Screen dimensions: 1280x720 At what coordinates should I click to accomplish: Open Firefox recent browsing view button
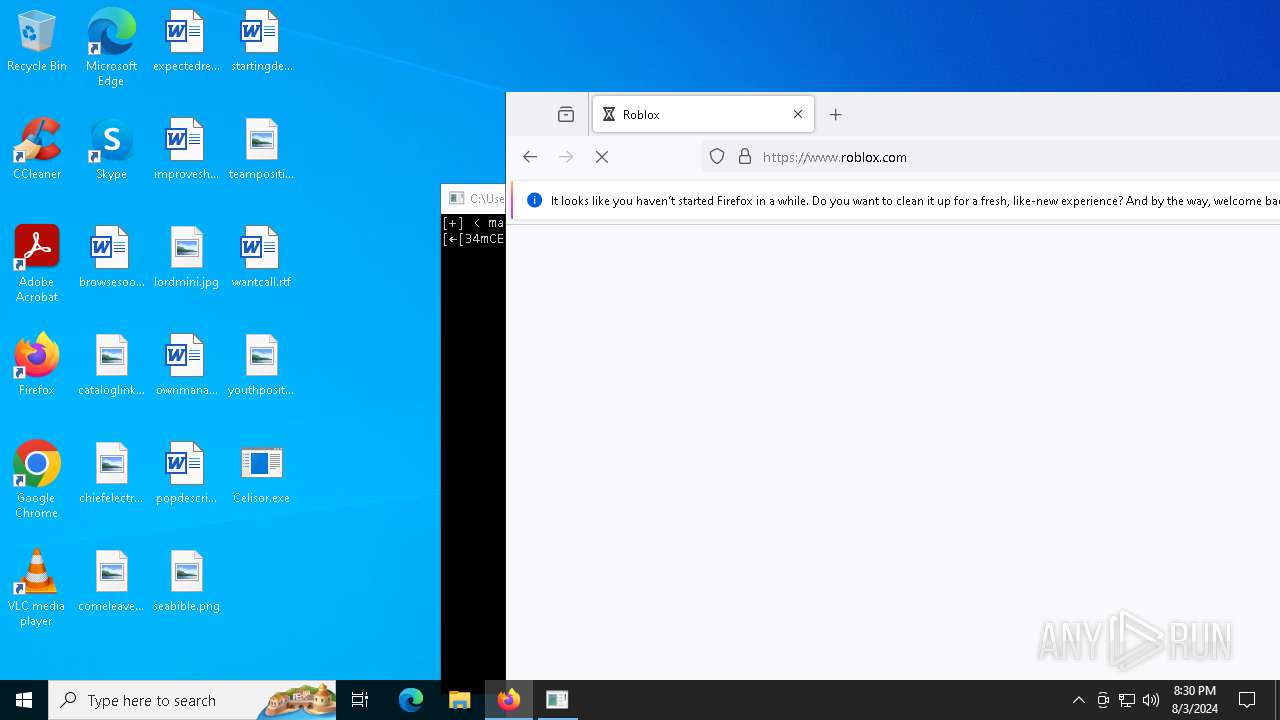coord(566,115)
